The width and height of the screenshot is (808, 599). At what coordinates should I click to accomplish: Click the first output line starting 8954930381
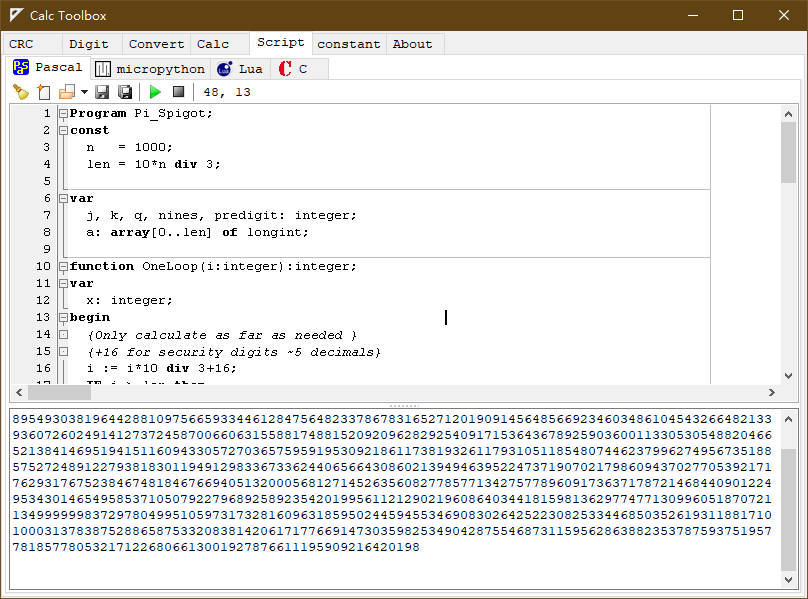pos(392,419)
